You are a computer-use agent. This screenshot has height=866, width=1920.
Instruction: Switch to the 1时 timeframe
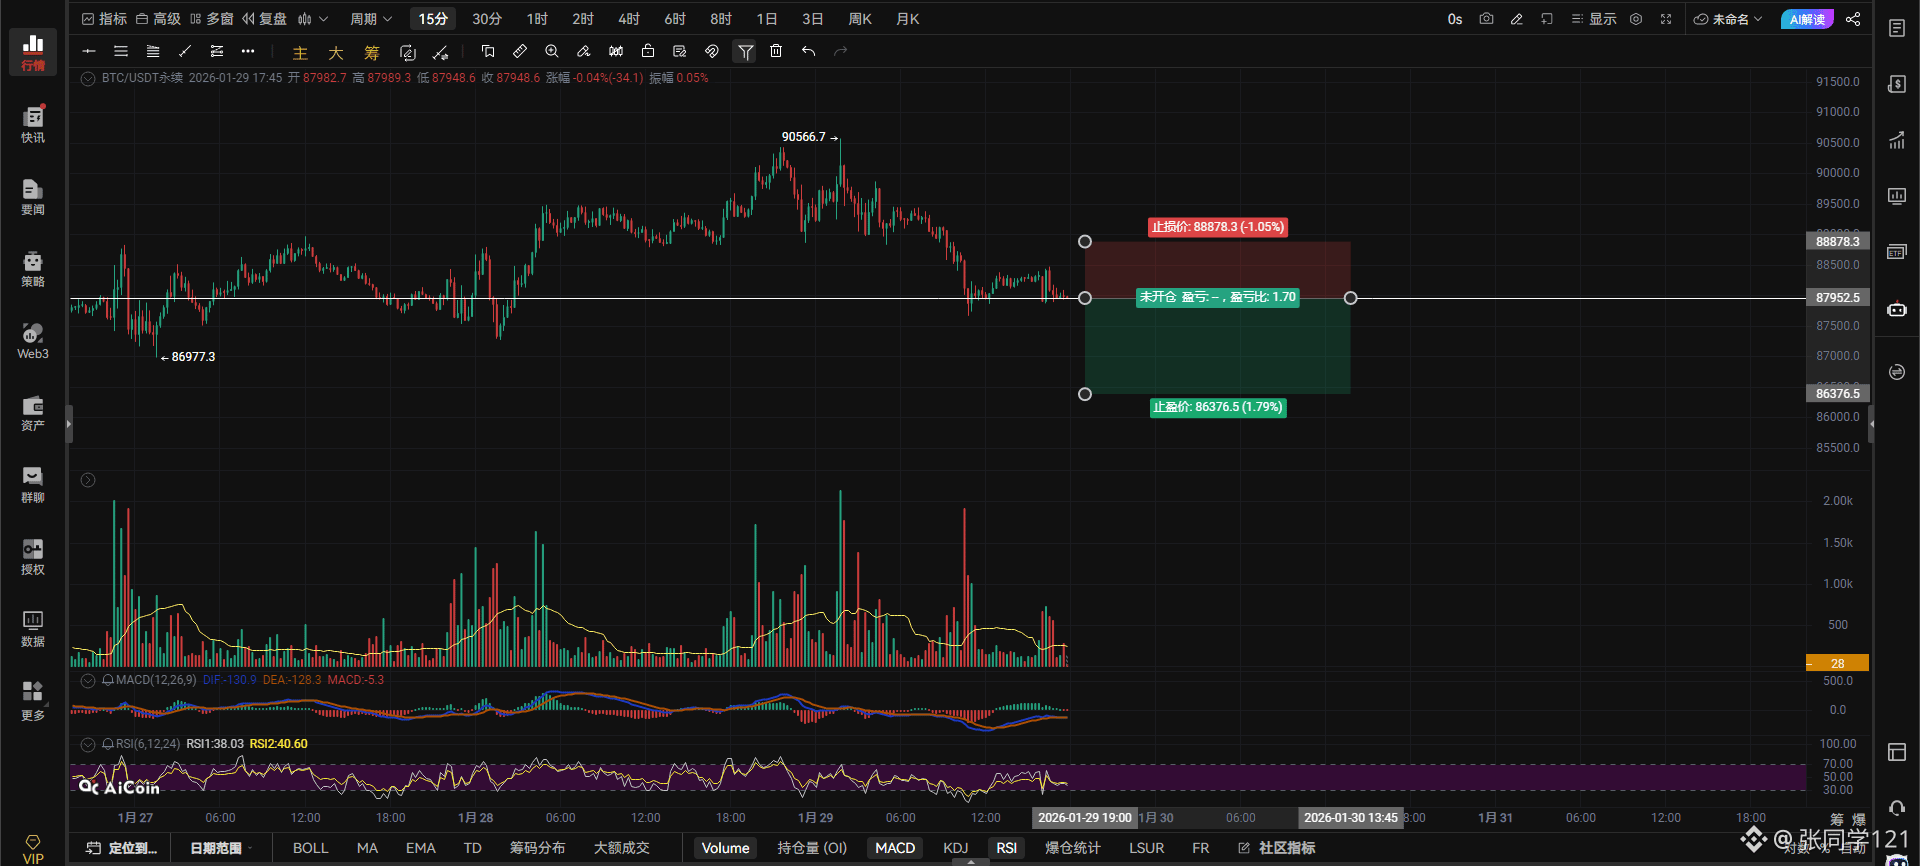(537, 19)
